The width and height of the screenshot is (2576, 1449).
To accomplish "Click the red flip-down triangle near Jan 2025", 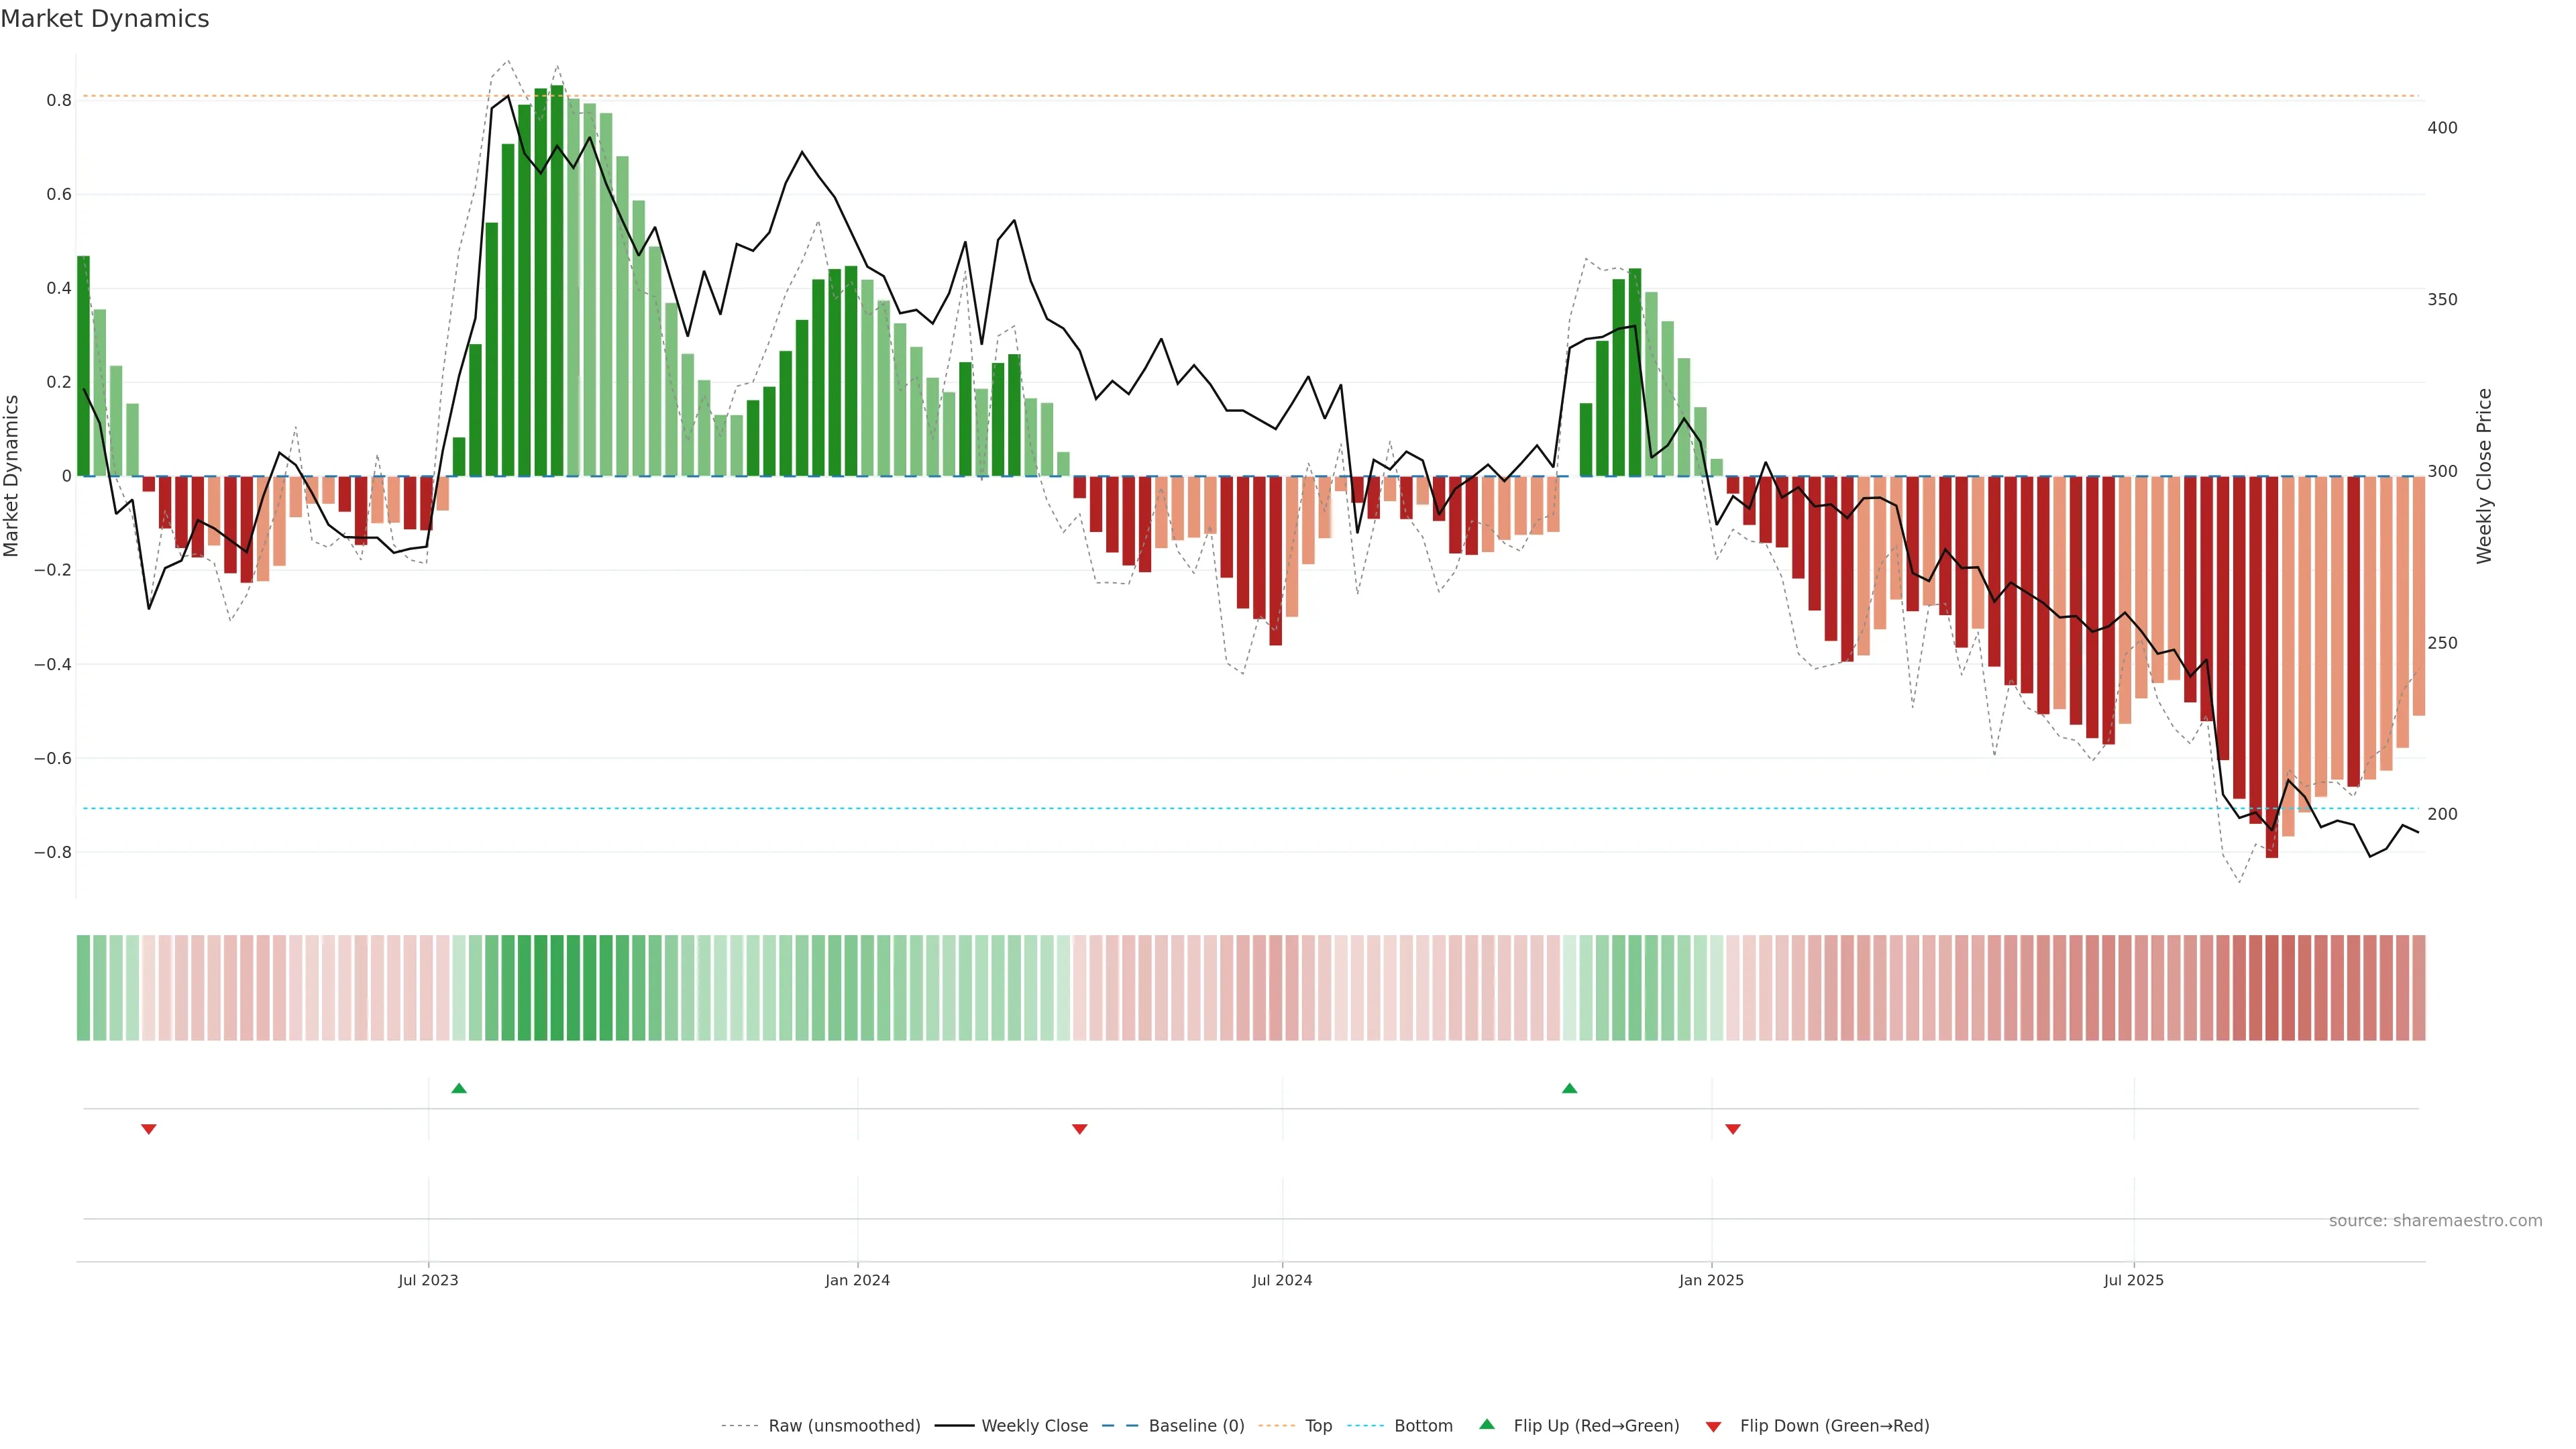I will point(1733,1129).
